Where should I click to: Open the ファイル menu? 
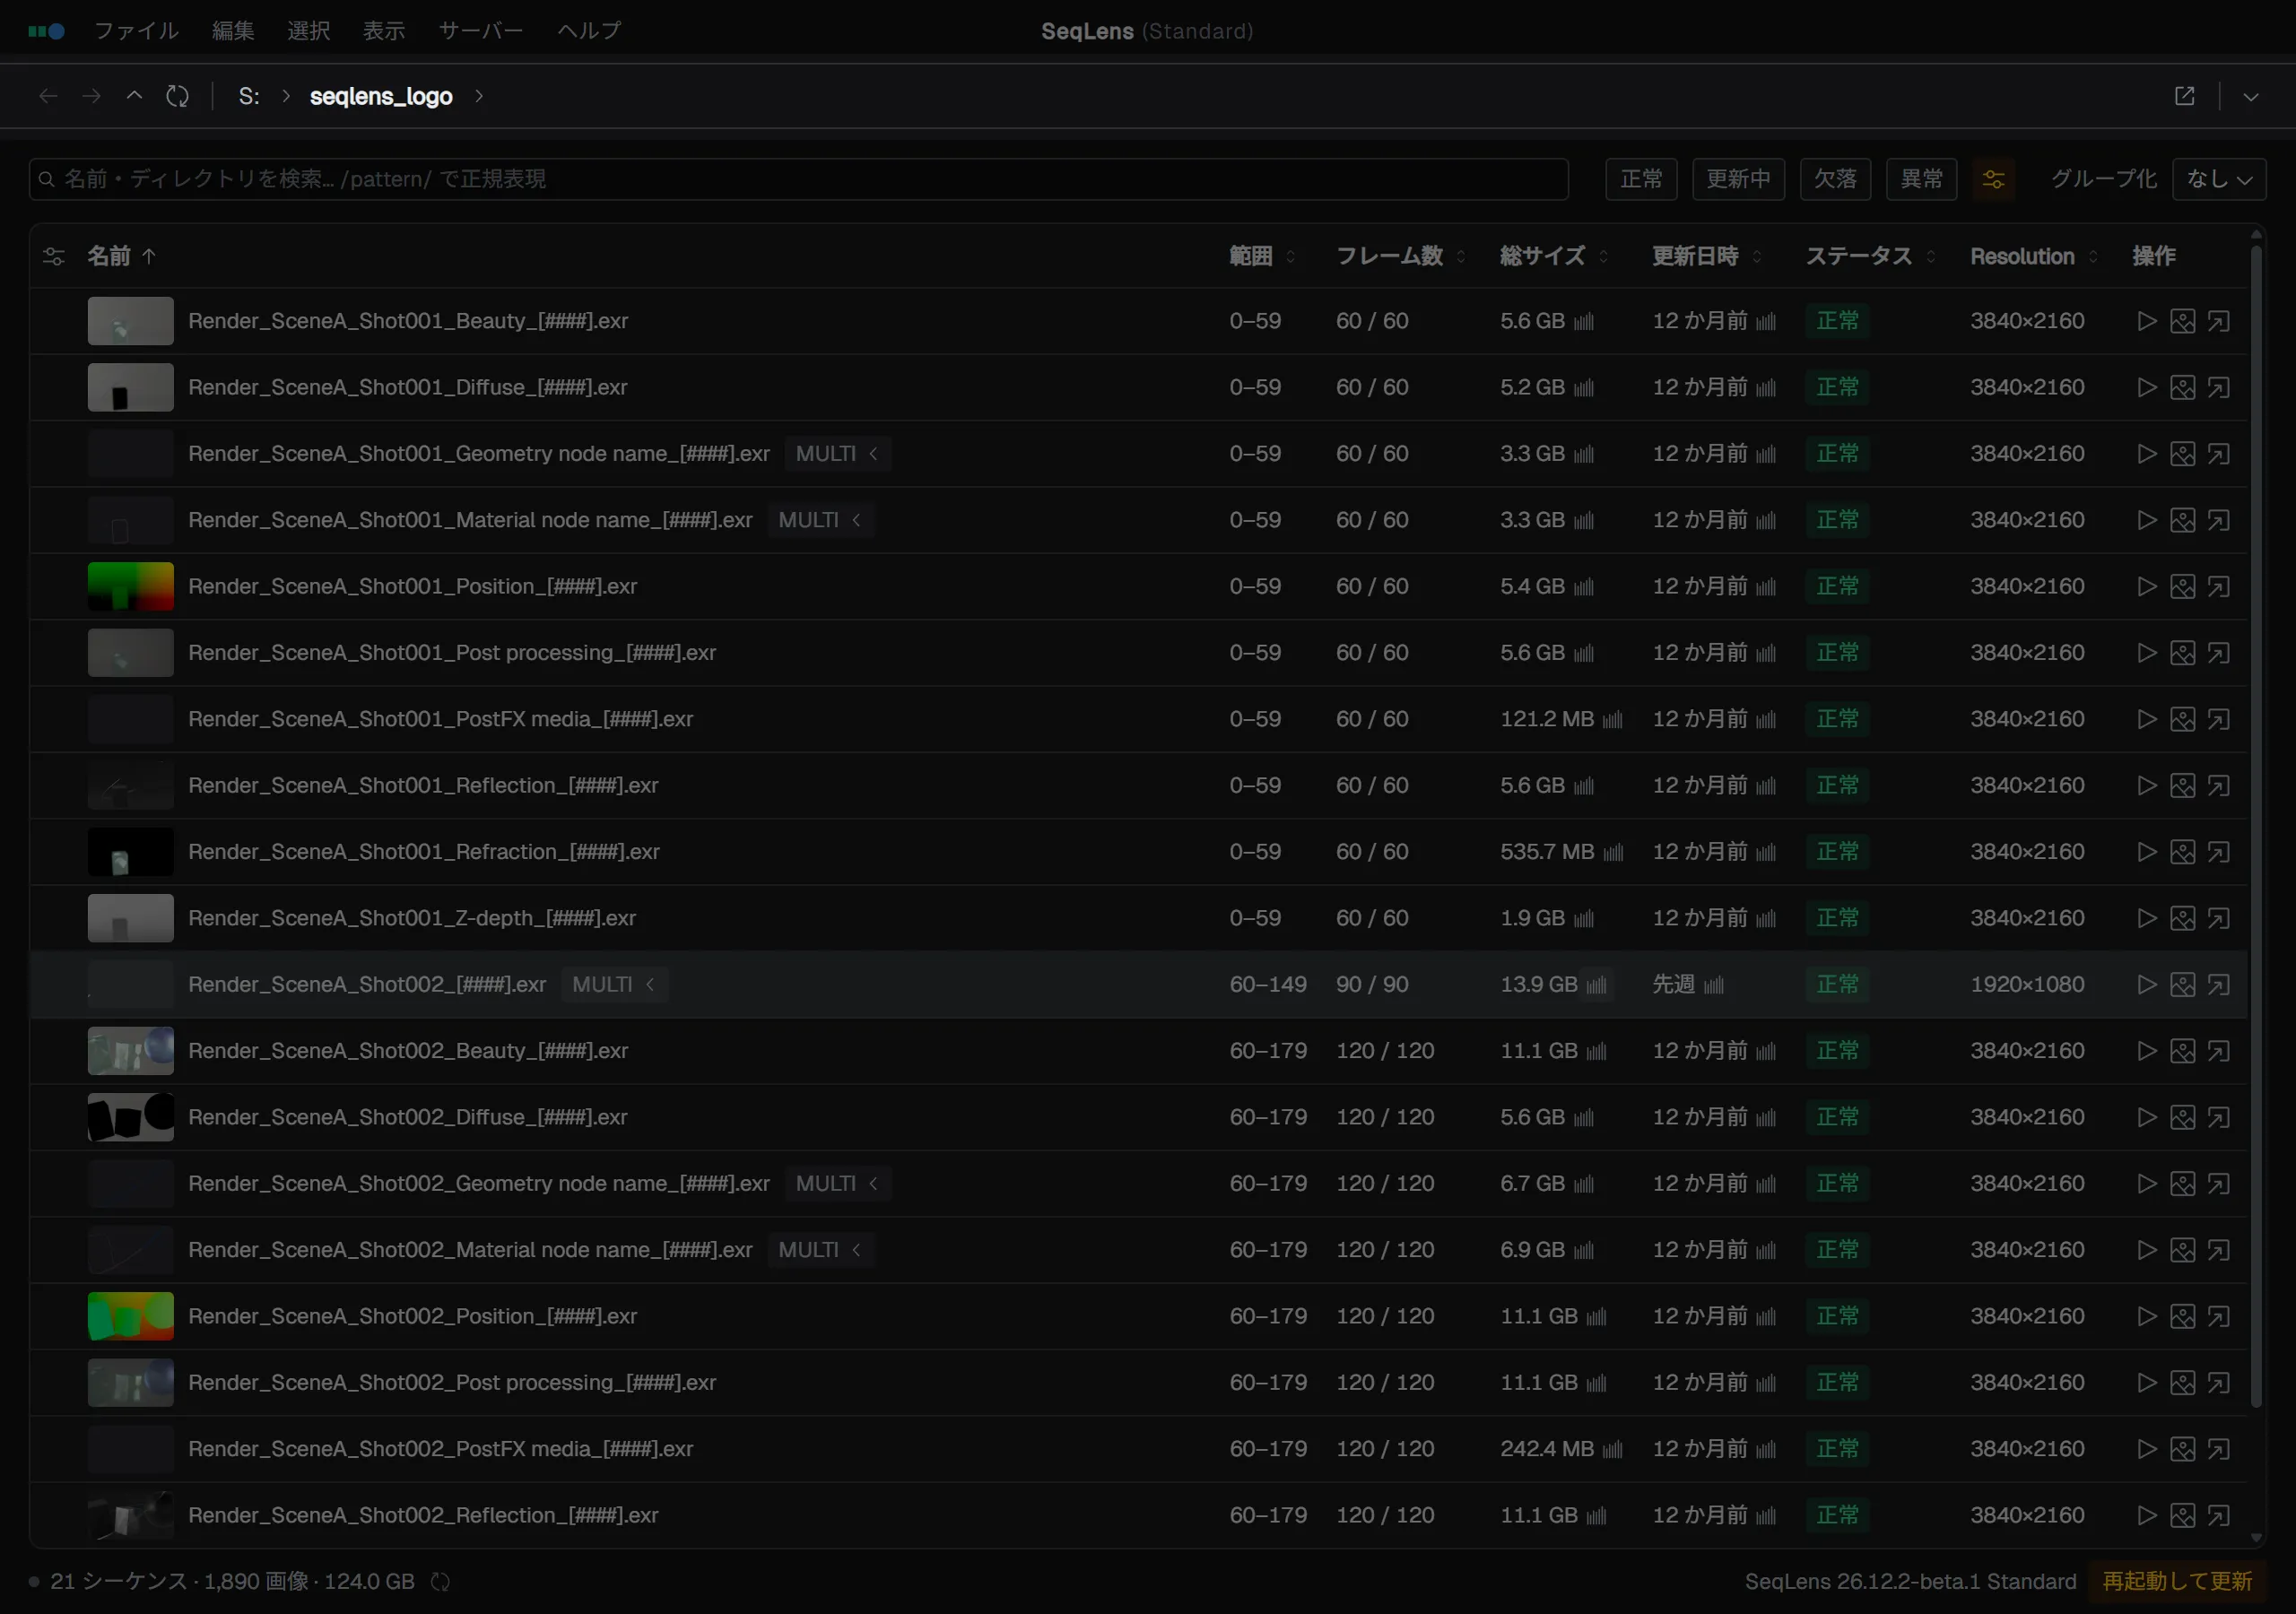136,31
